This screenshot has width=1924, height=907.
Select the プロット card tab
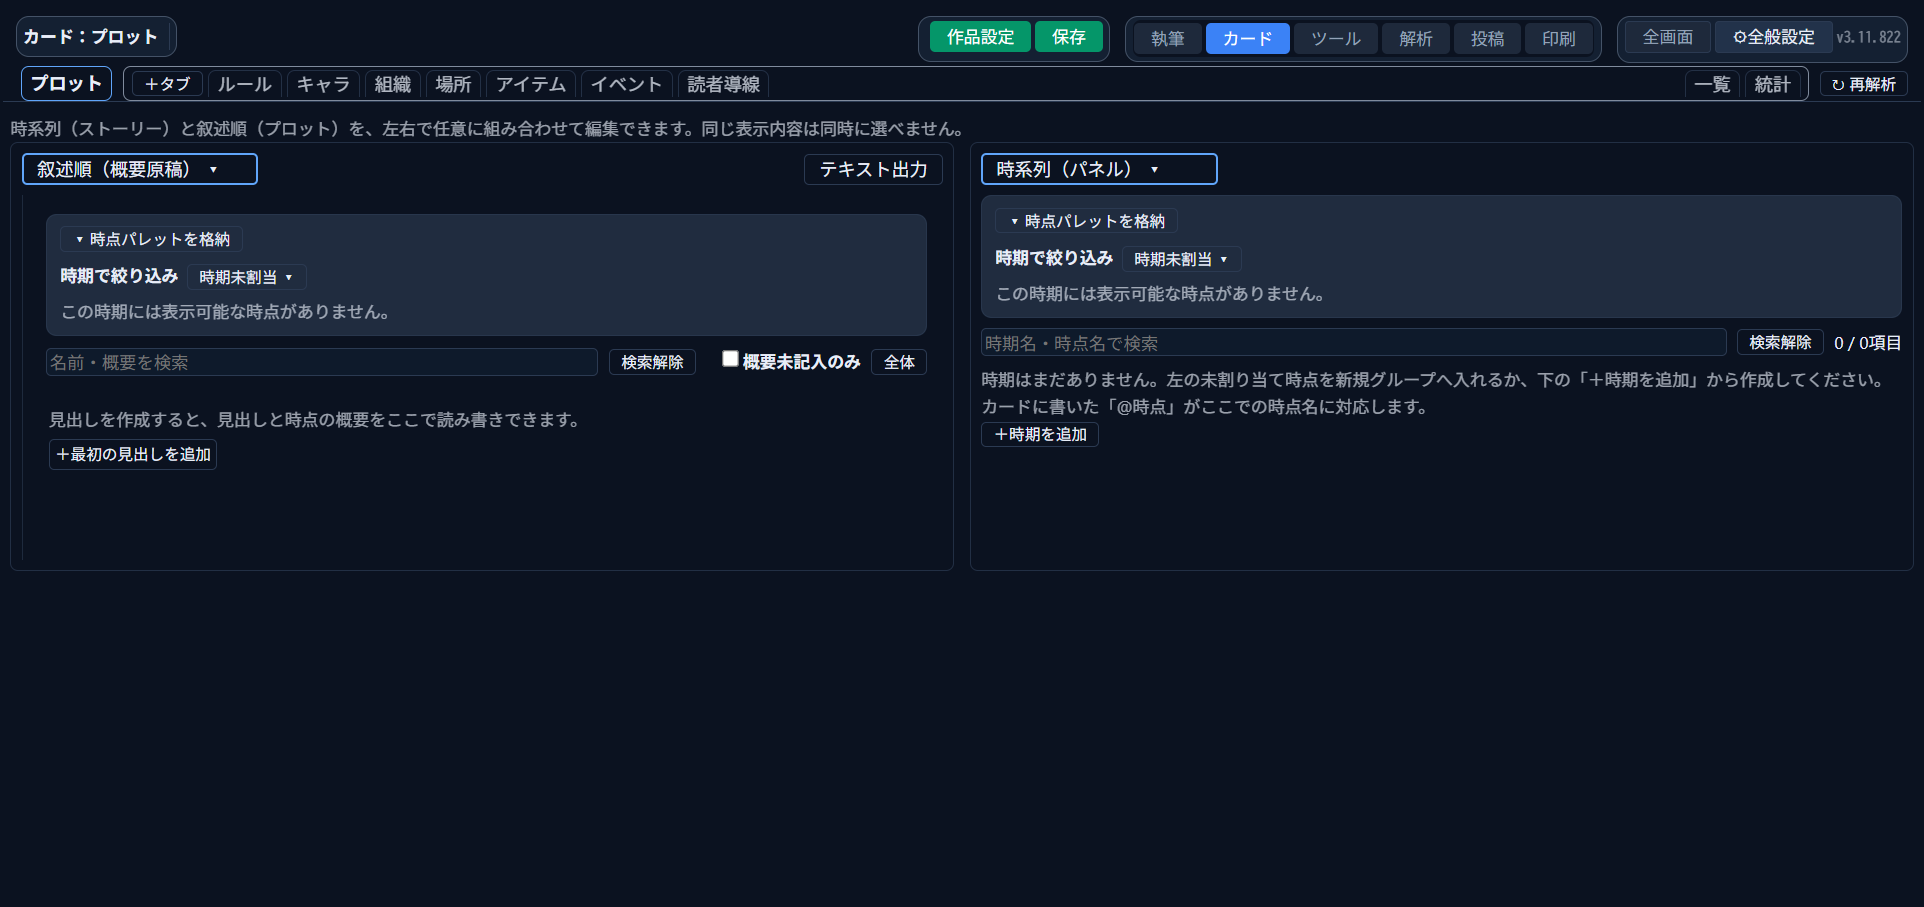67,84
